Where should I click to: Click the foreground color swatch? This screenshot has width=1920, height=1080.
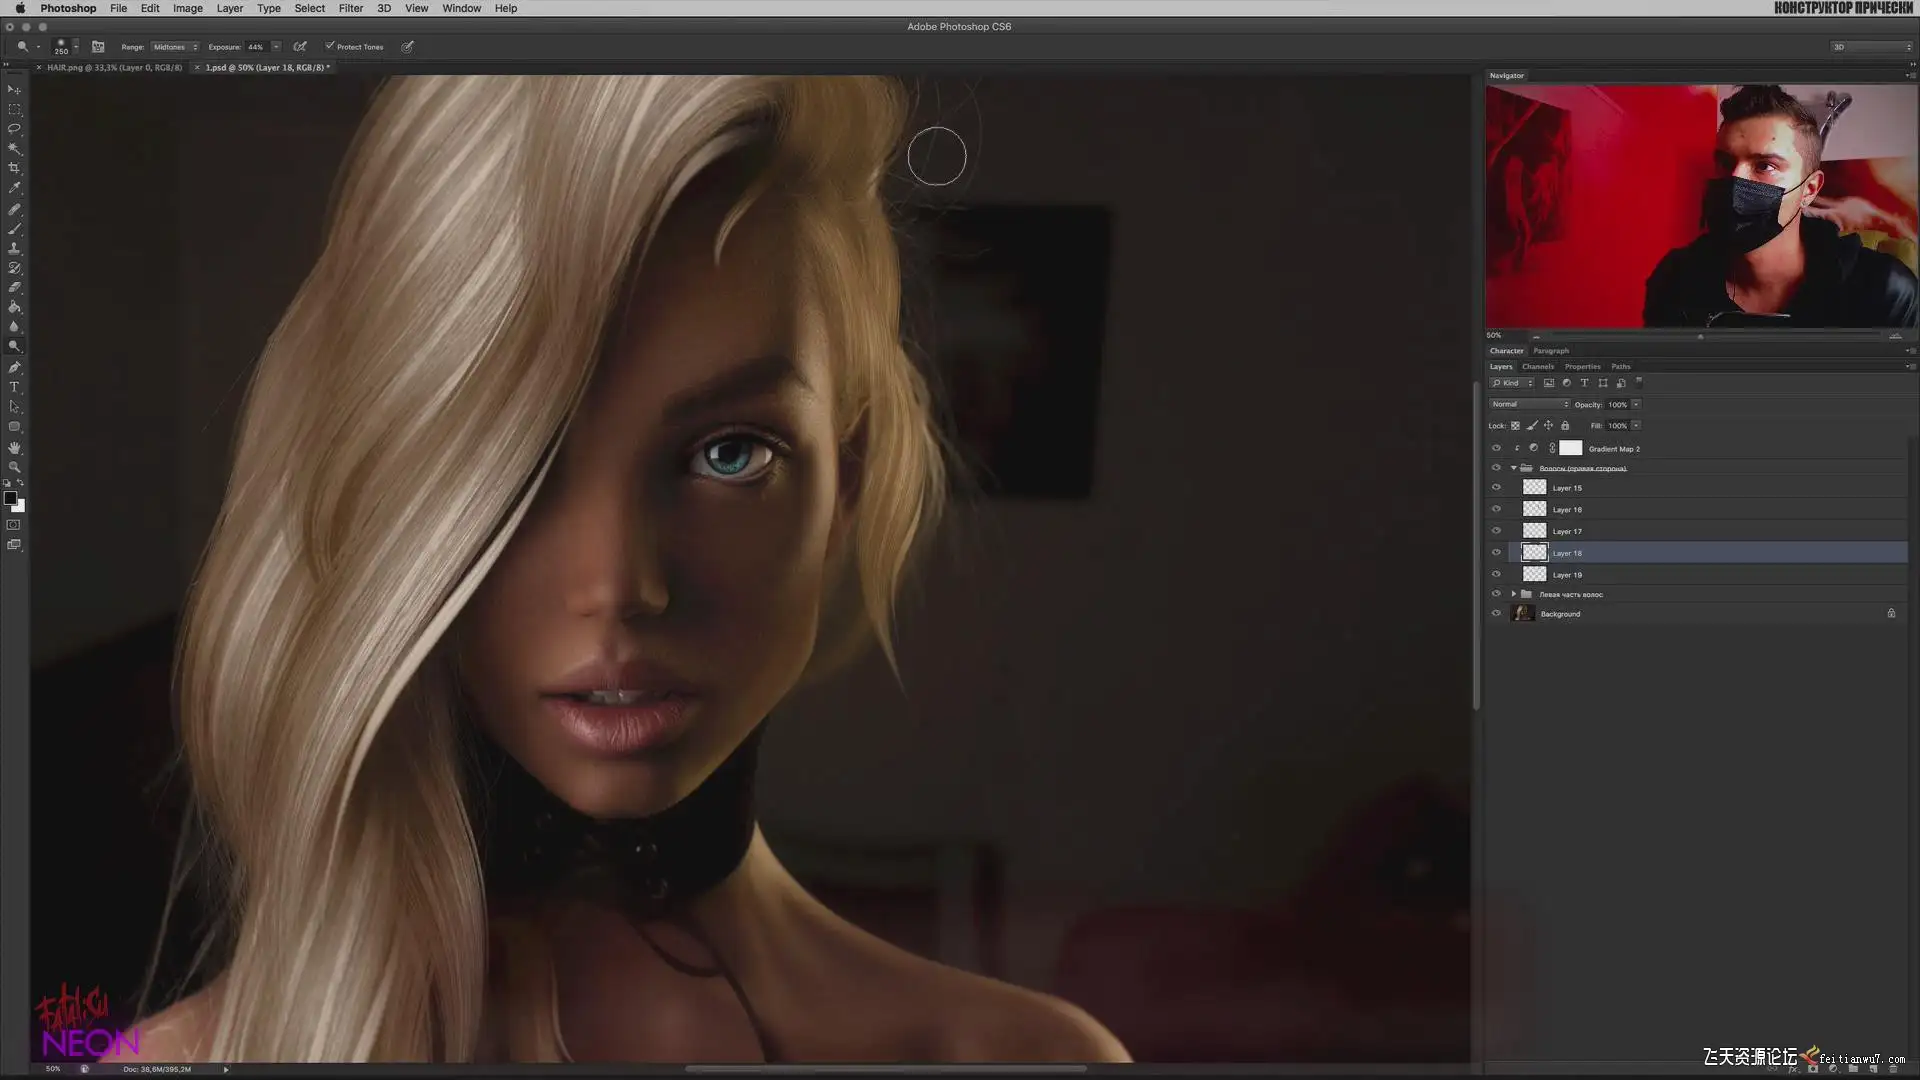click(x=10, y=498)
